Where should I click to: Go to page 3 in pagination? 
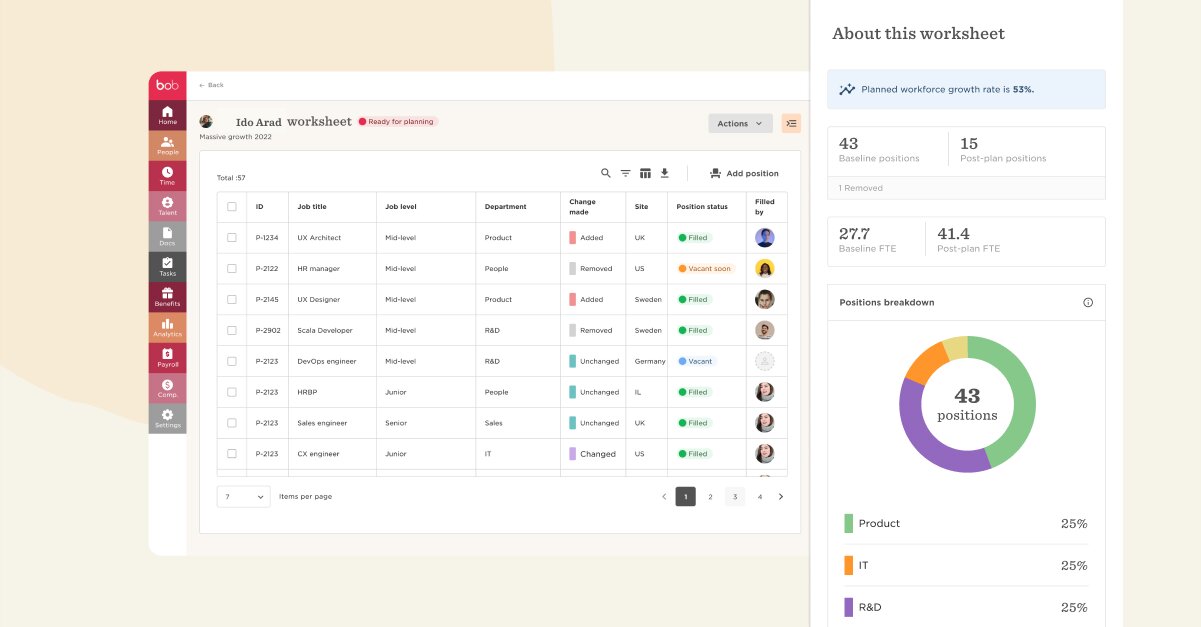[735, 496]
